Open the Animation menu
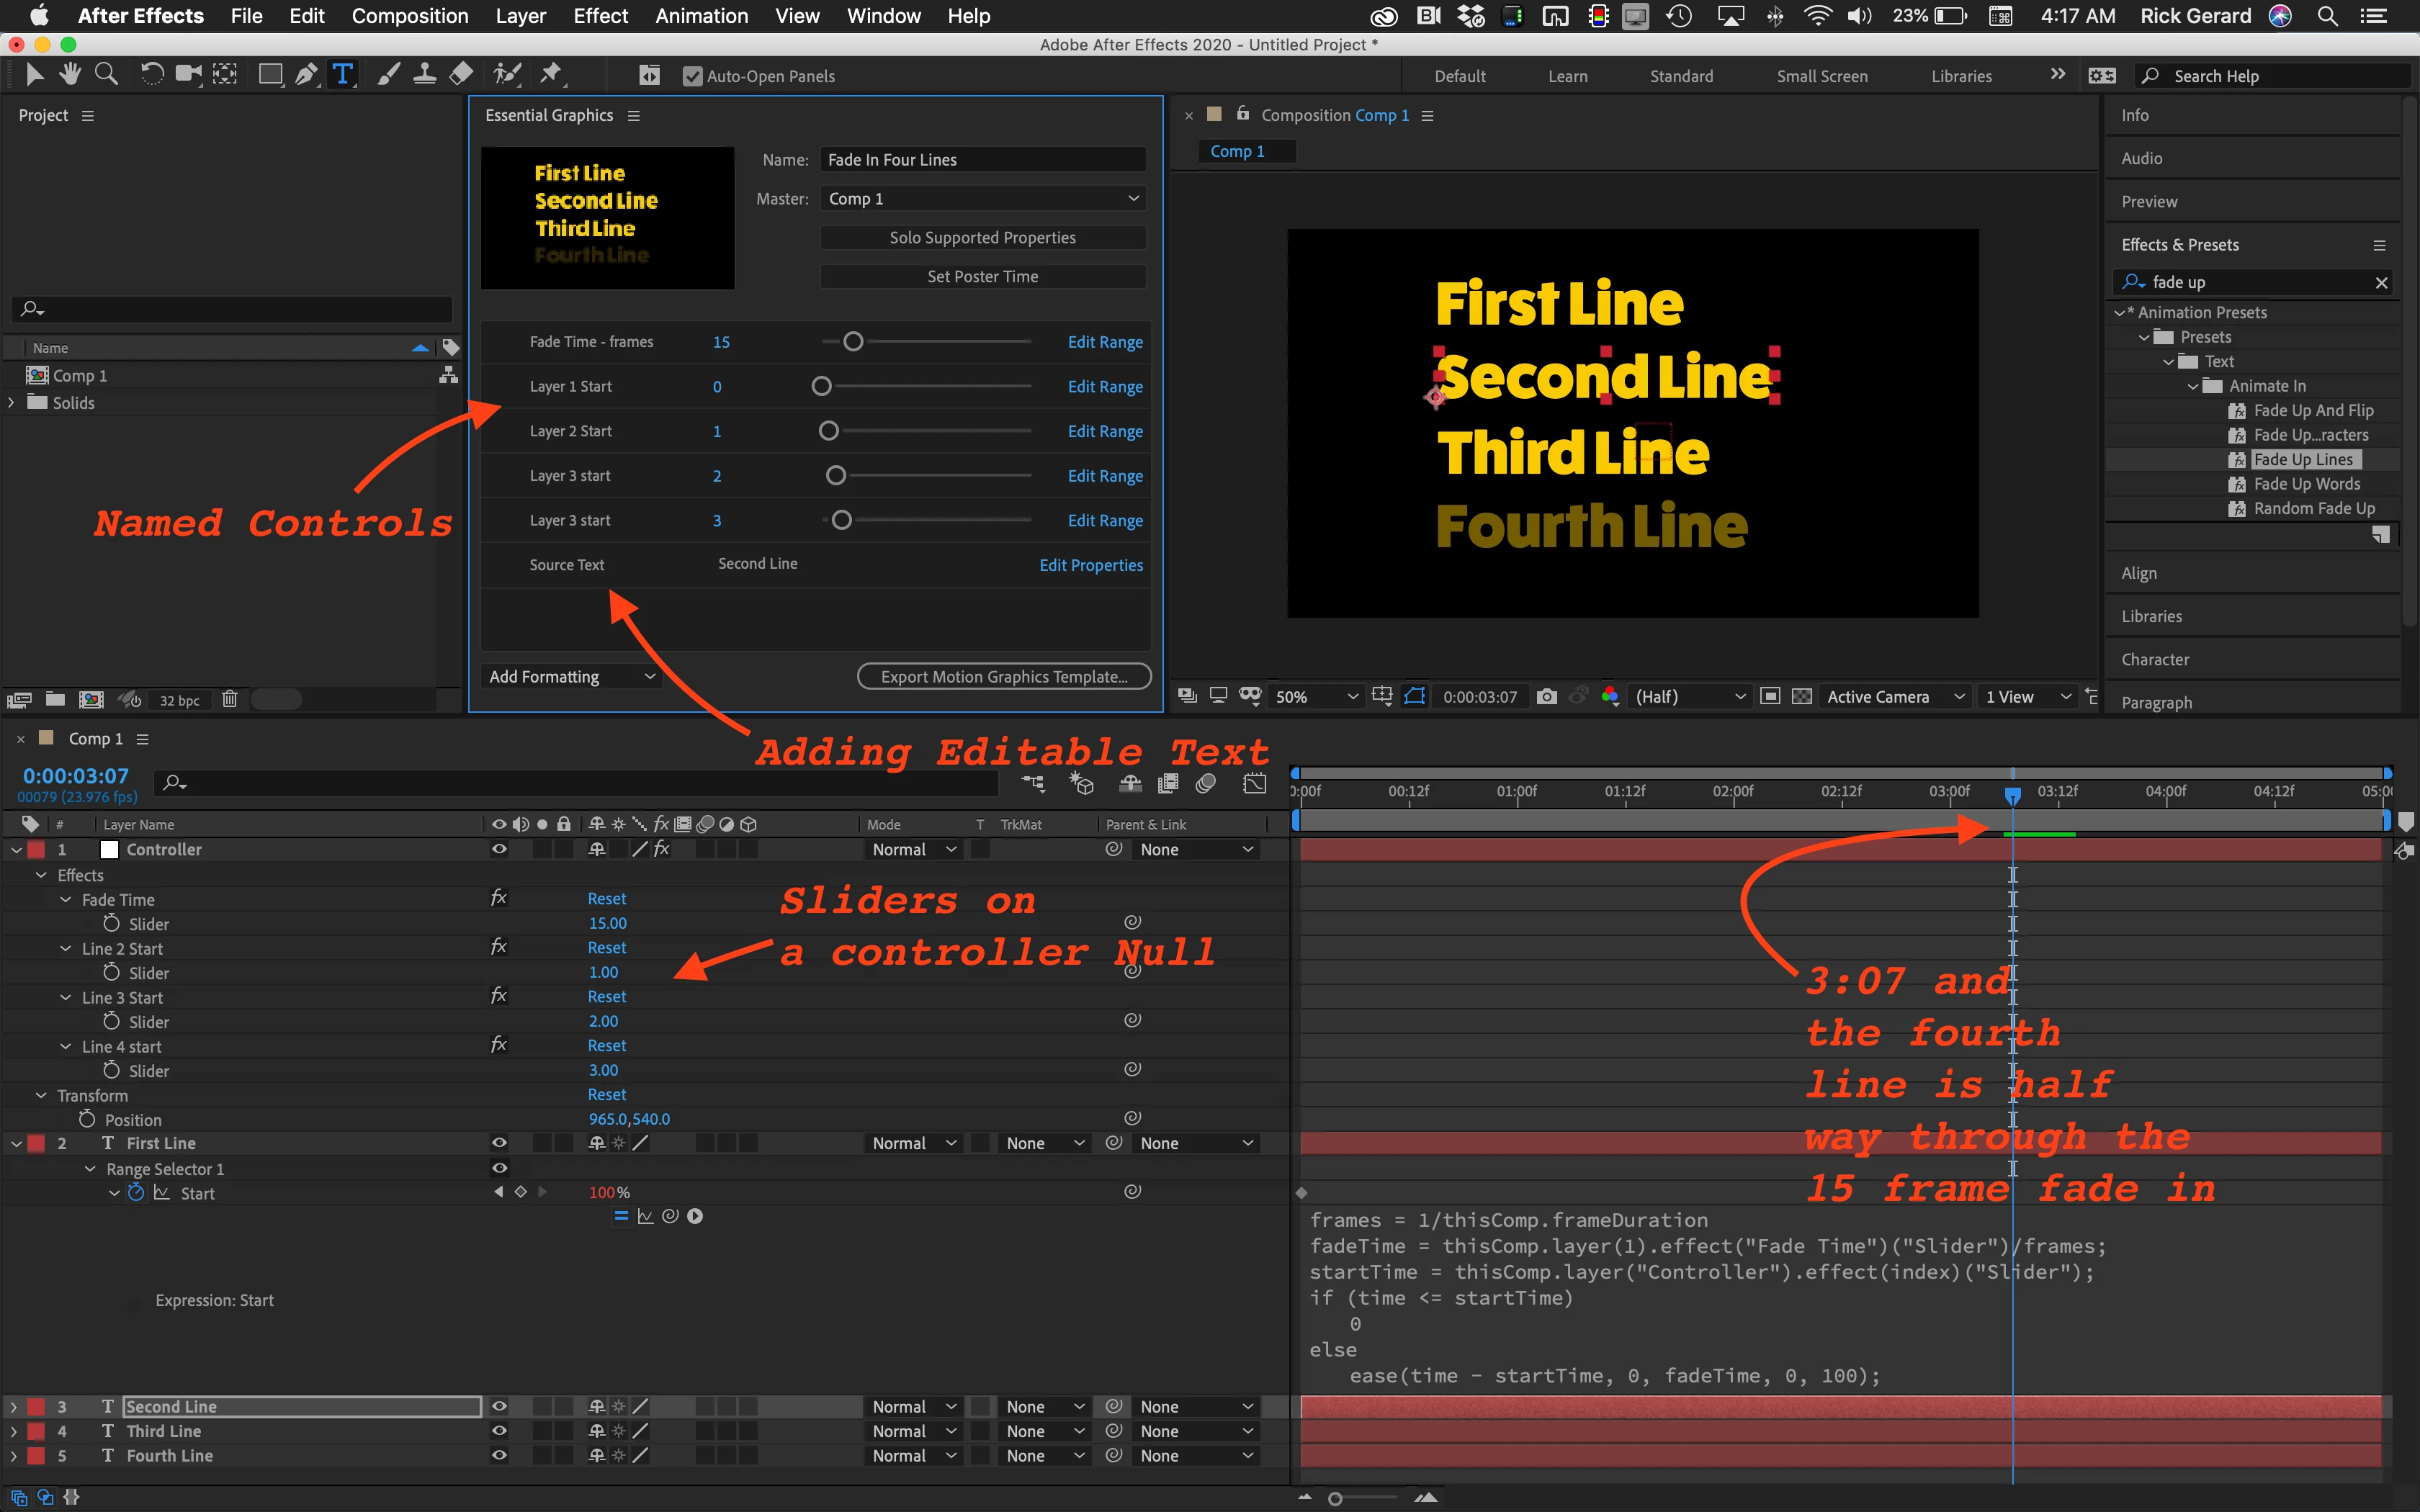The width and height of the screenshot is (2420, 1512). click(701, 16)
